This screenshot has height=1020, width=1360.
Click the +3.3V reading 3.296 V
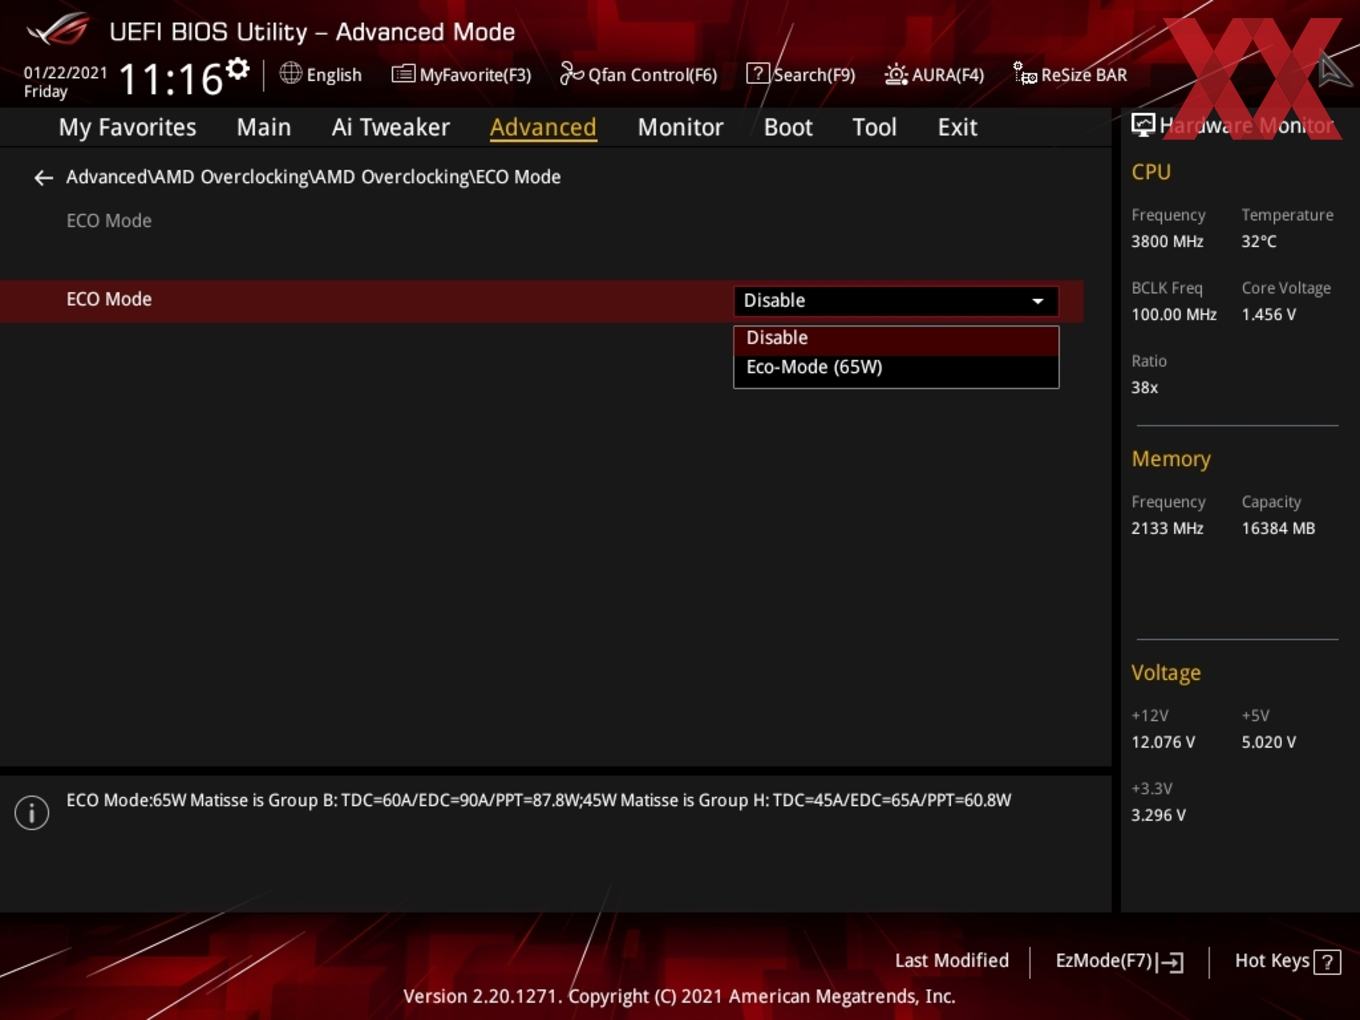pyautogui.click(x=1158, y=815)
